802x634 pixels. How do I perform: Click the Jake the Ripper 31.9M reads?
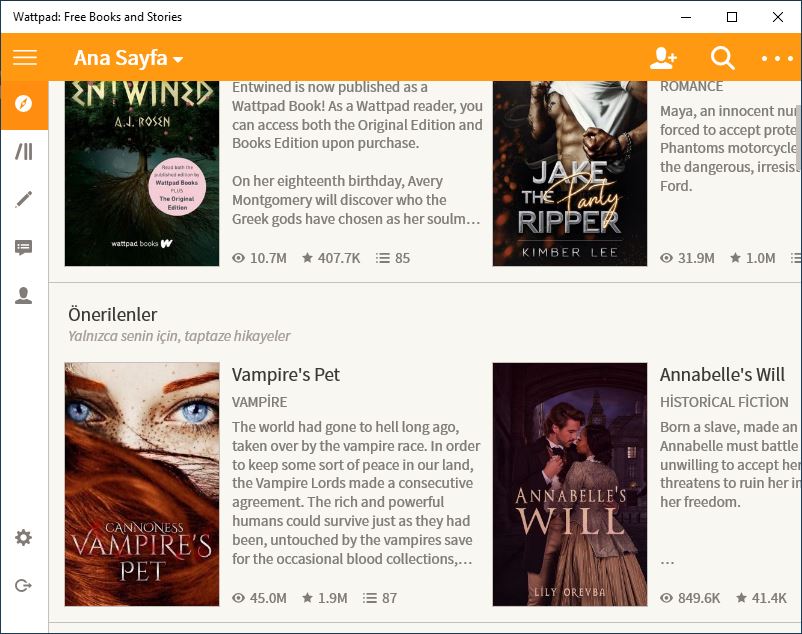[x=687, y=258]
